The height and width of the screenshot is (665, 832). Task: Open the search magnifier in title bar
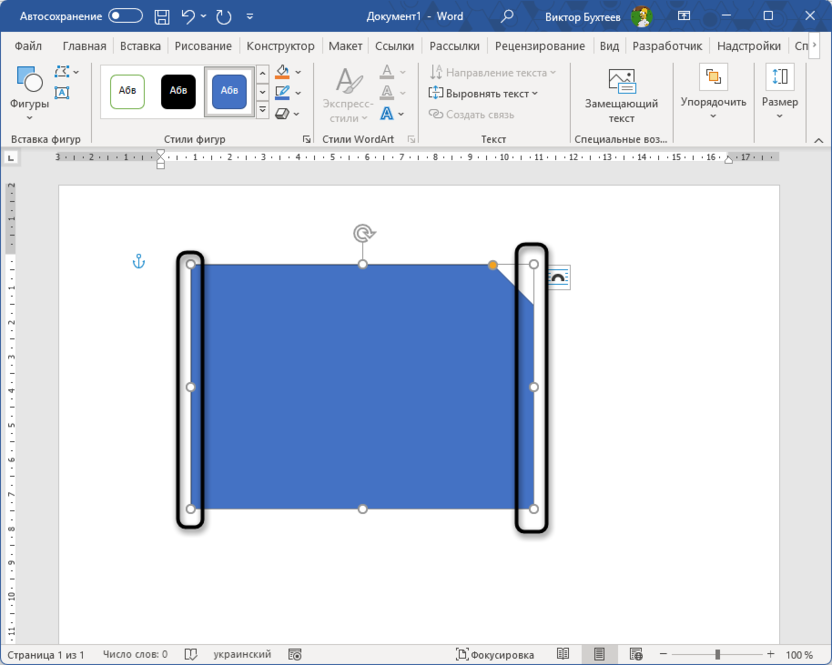[507, 16]
